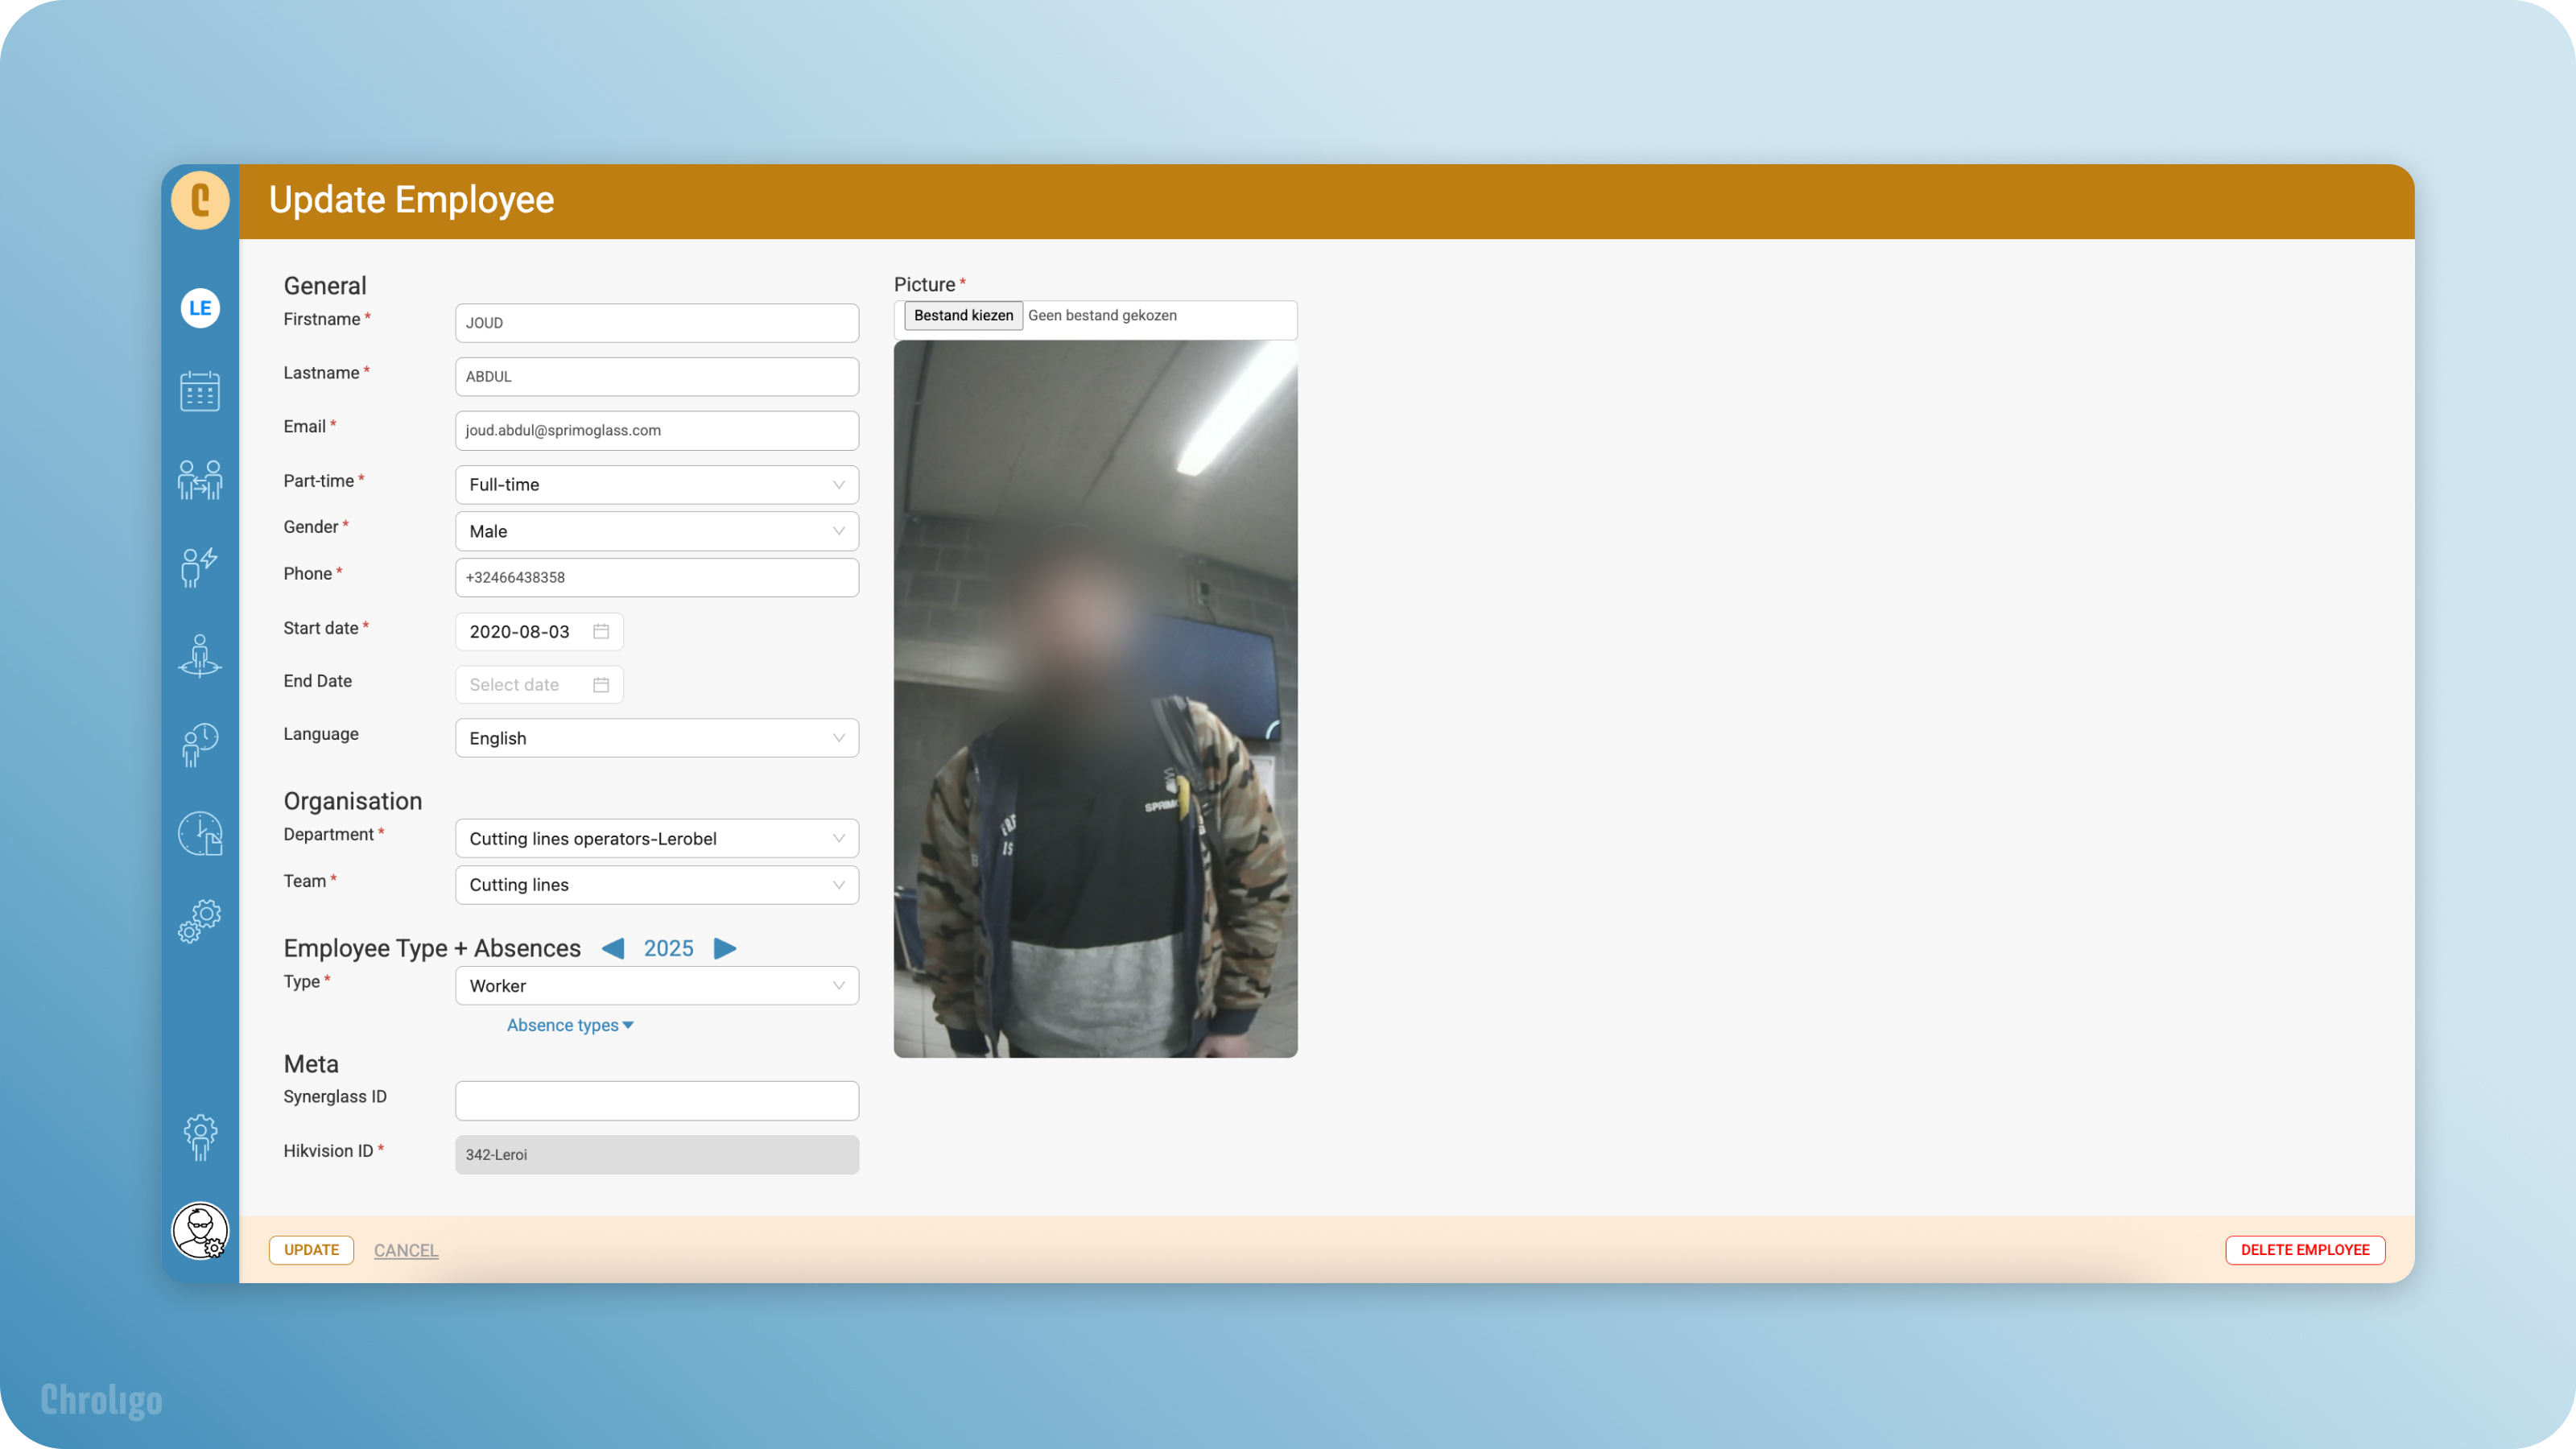The height and width of the screenshot is (1449, 2576).
Task: Click the UPDATE button
Action: coord(311,1250)
